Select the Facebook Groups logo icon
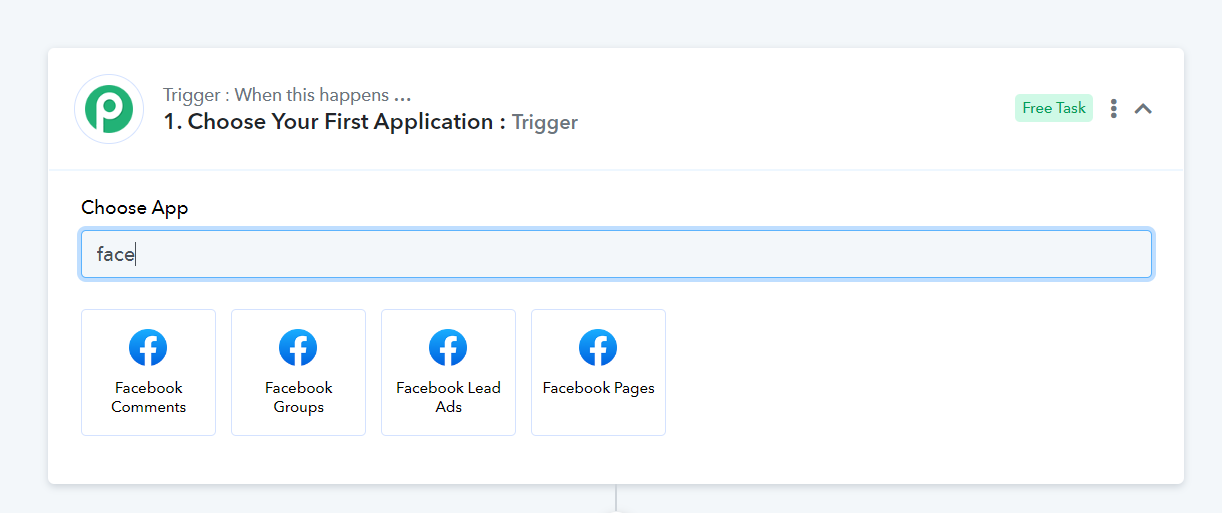Viewport: 1222px width, 513px height. [x=298, y=348]
